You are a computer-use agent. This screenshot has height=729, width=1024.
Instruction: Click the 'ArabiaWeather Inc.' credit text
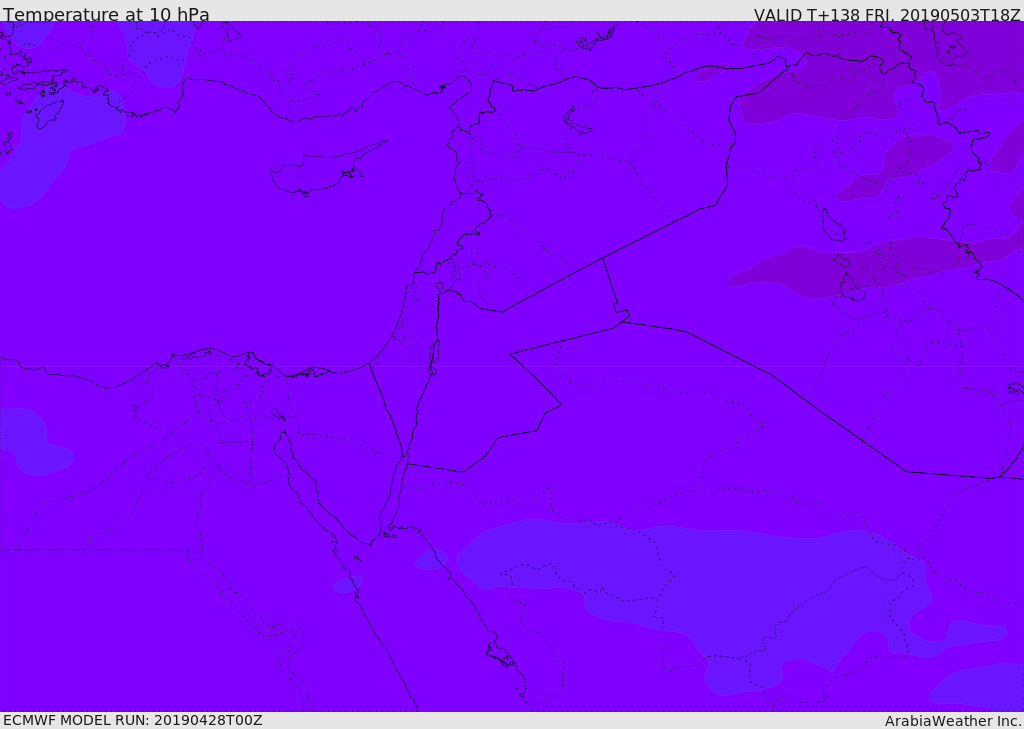(x=953, y=721)
